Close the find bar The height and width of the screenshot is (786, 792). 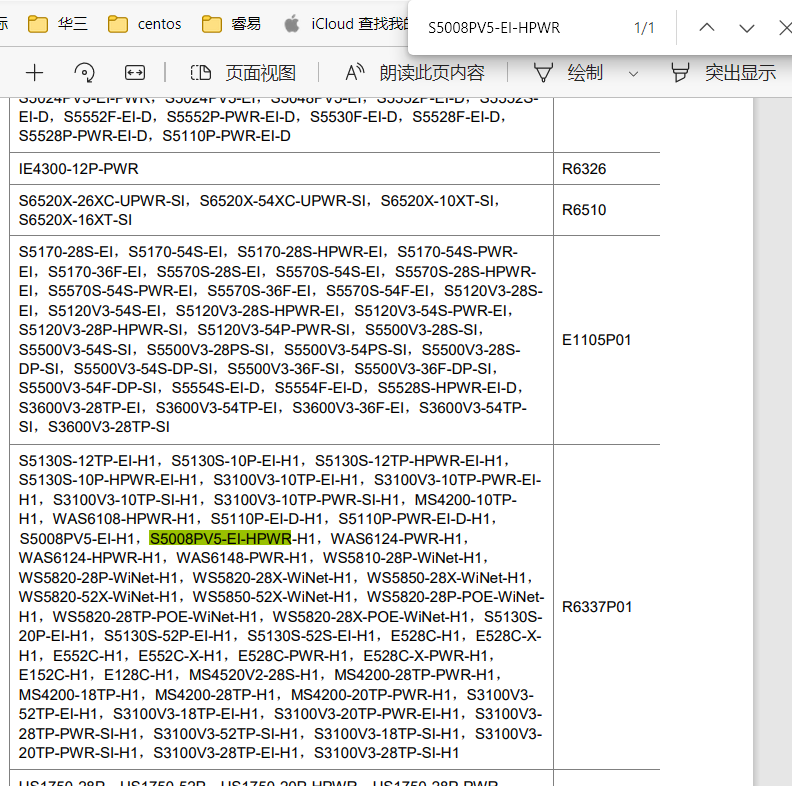click(785, 28)
